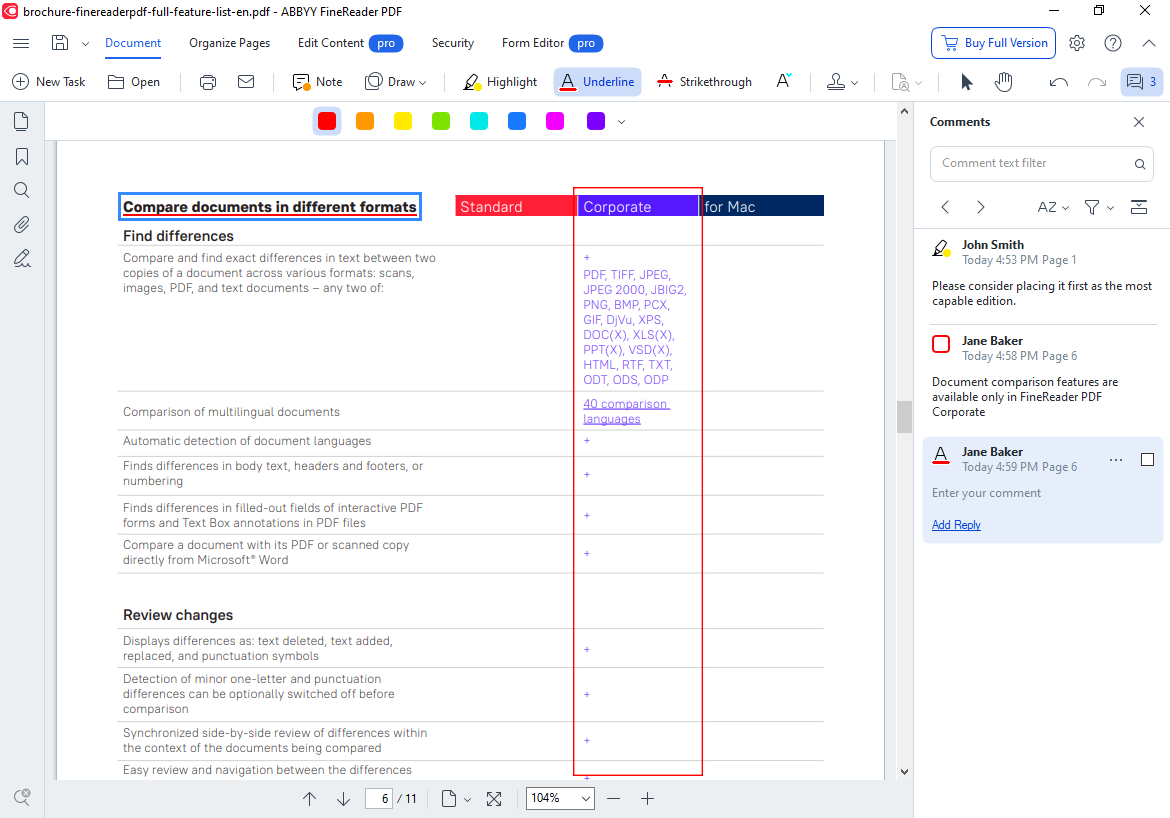
Task: Activate the Highlight tool
Action: (x=500, y=82)
